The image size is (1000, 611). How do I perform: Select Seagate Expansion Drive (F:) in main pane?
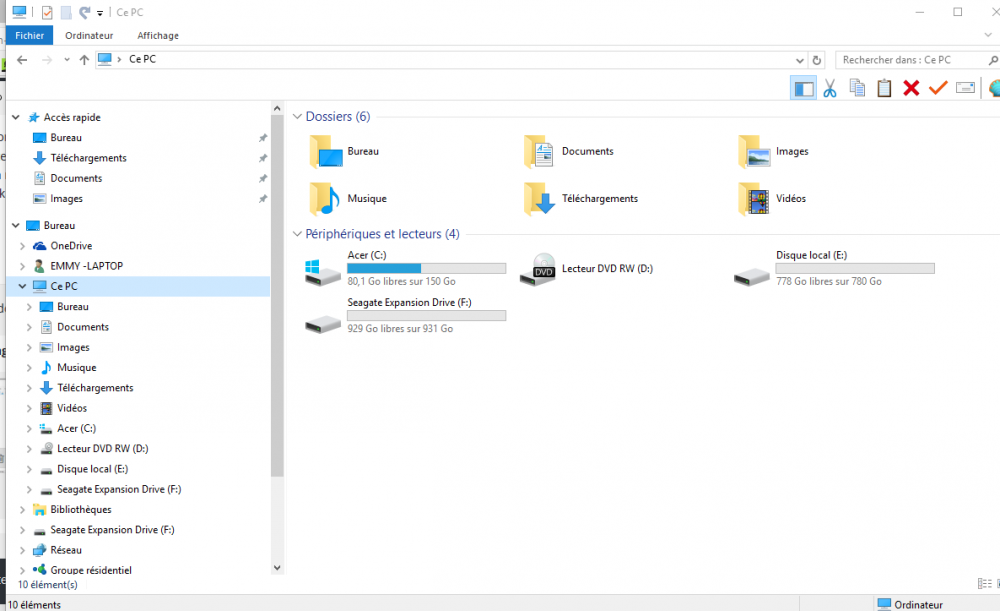tap(406, 315)
